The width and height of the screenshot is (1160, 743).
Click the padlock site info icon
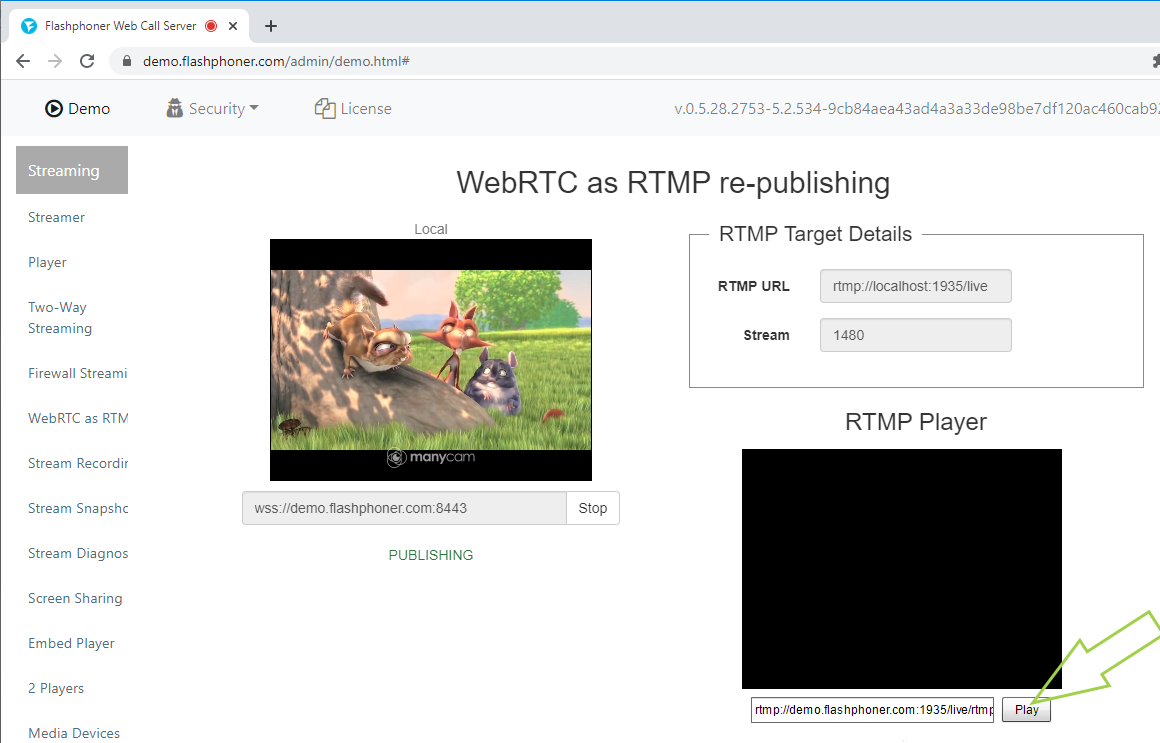(x=127, y=61)
